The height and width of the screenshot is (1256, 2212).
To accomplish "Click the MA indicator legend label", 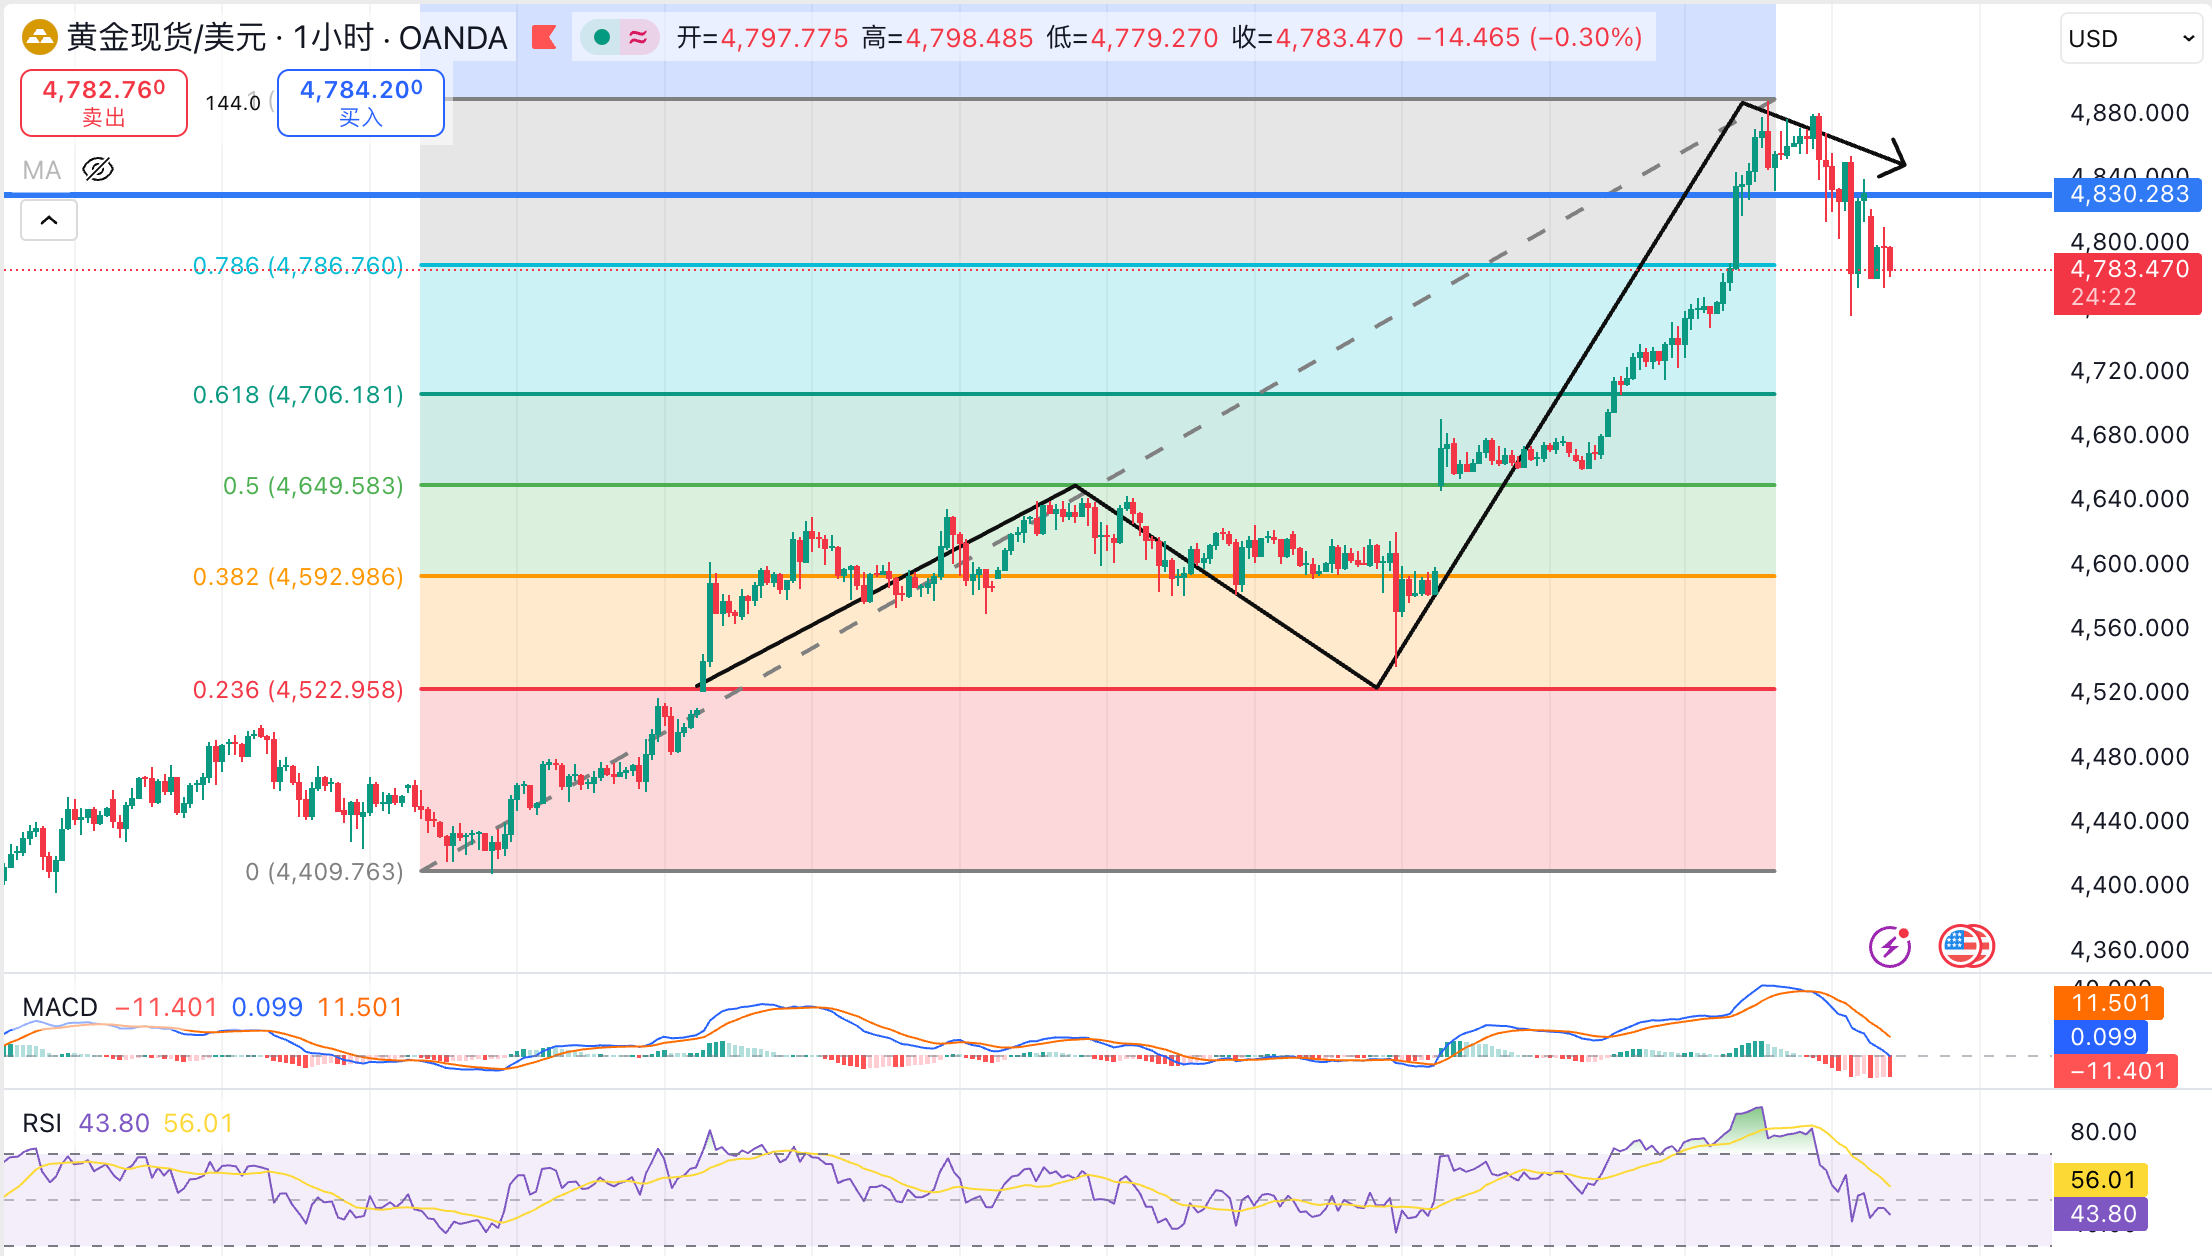I will pyautogui.click(x=42, y=171).
